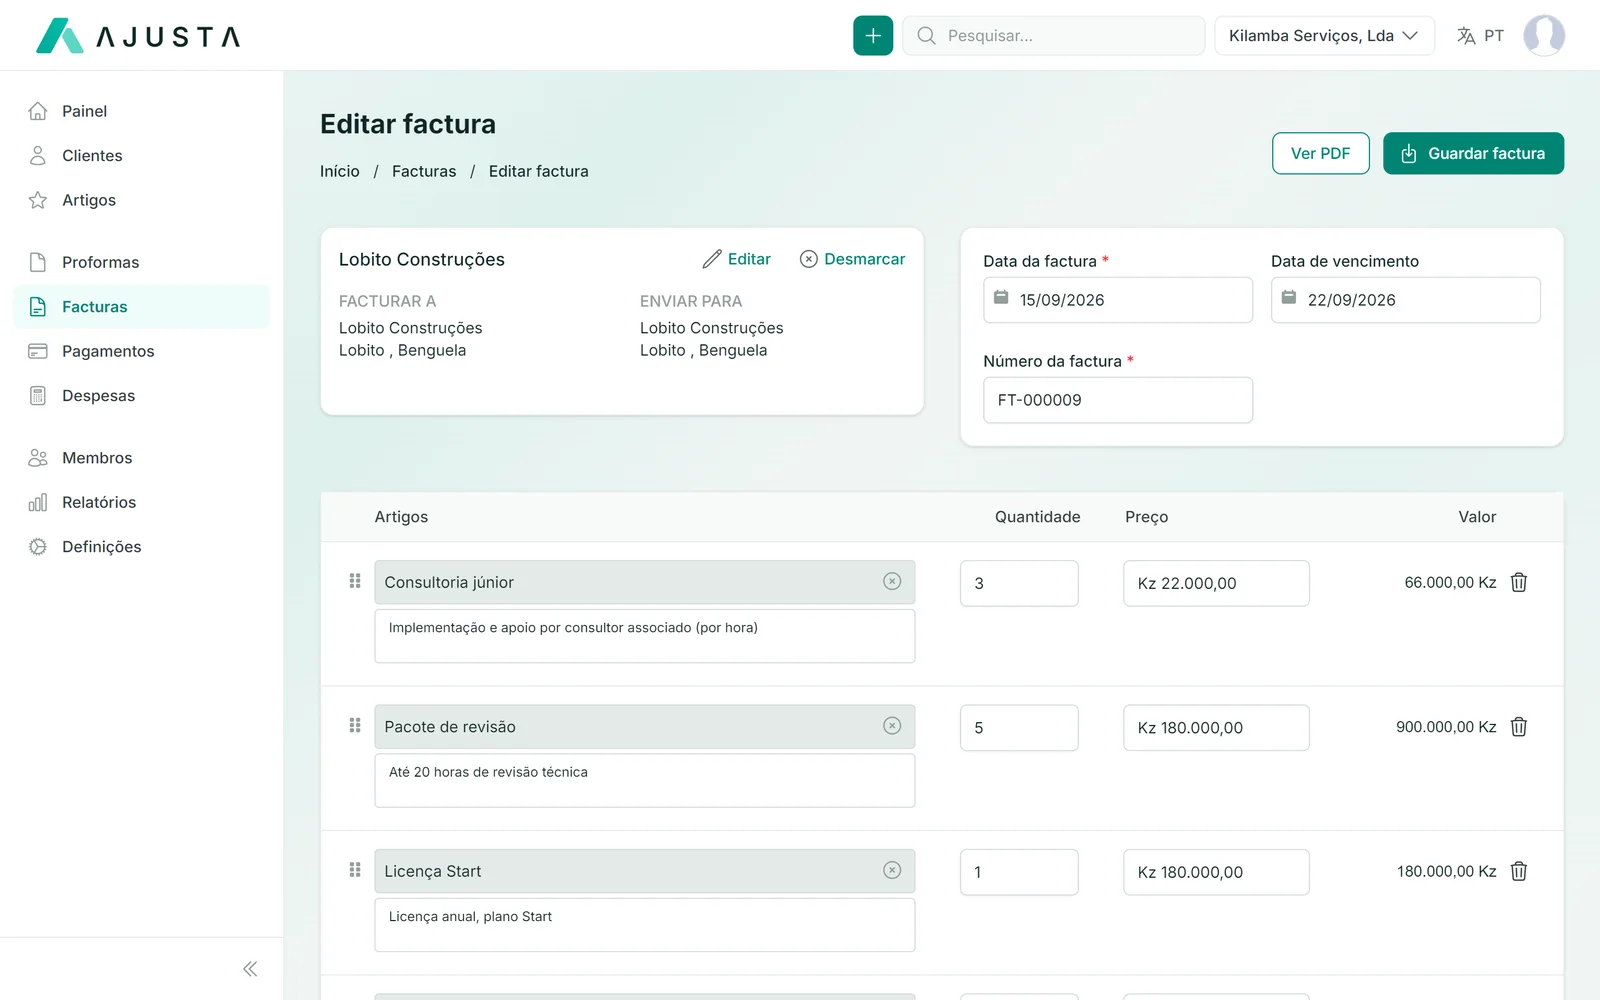Screen dimensions: 1600x1000
Task: Grab the drag handle of Licença Start row
Action: tap(355, 870)
